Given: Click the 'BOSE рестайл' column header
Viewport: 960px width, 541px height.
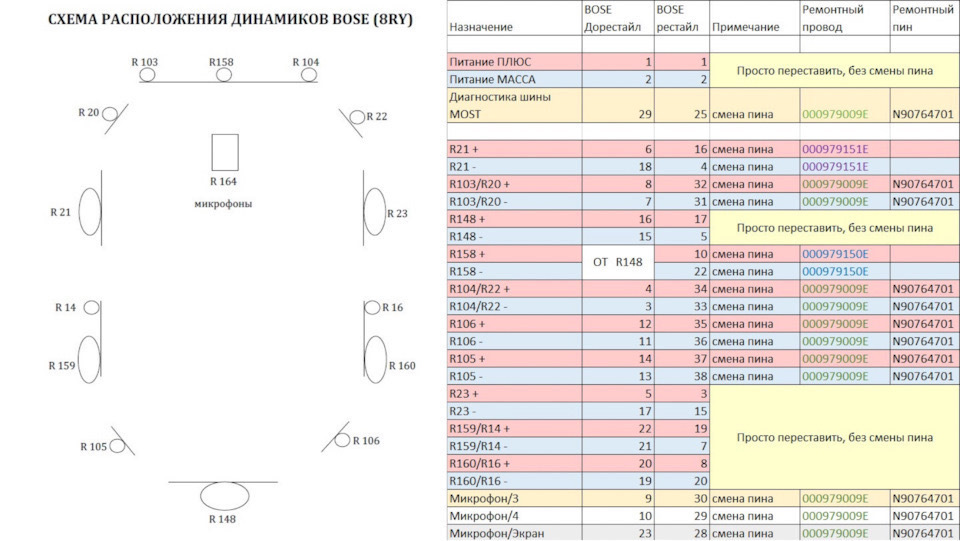Looking at the screenshot, I should click(x=677, y=18).
